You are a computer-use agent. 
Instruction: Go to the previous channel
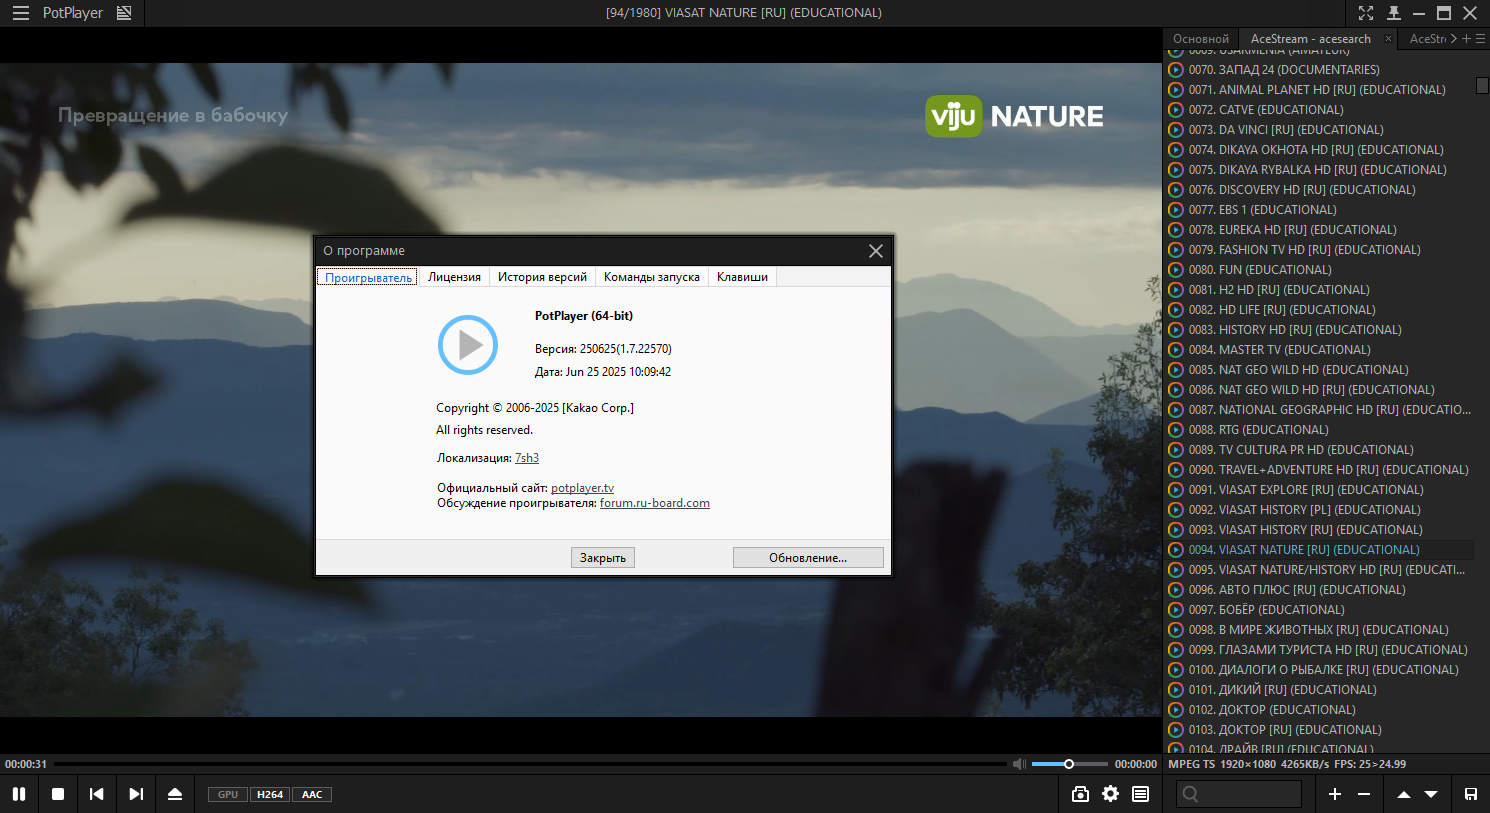pos(97,794)
